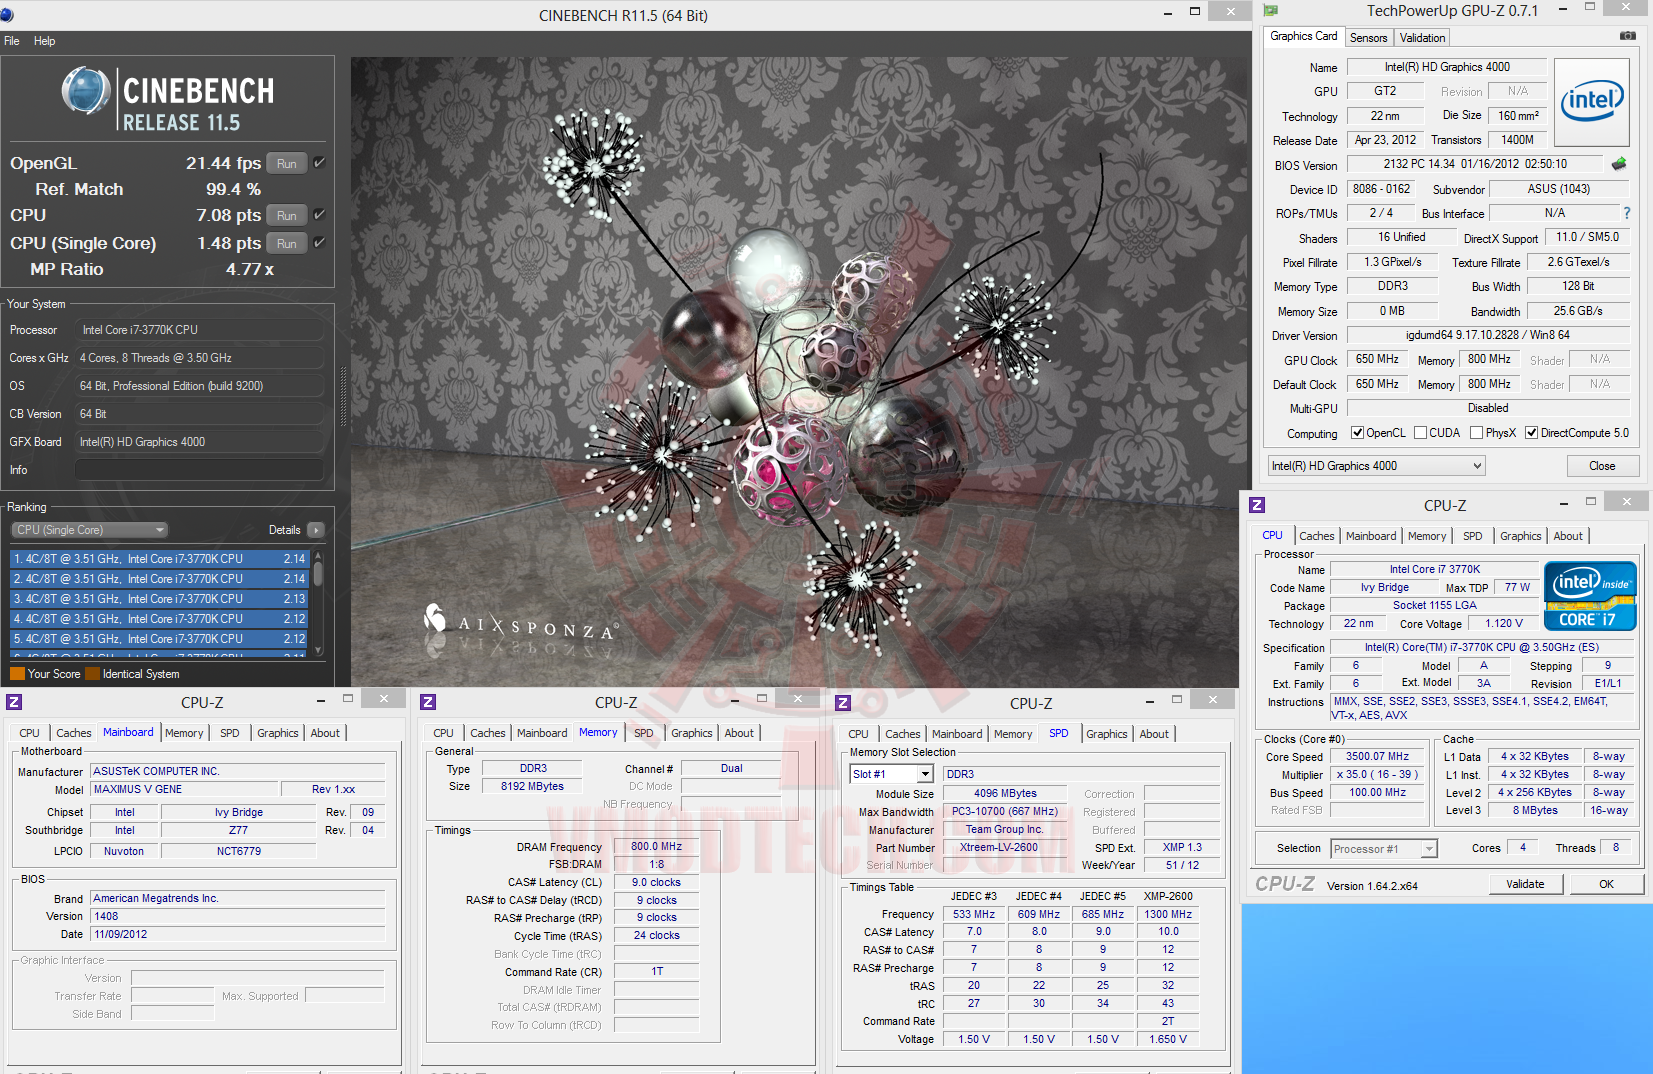
Task: Click the Ranking Details arrow button
Action: pyautogui.click(x=316, y=530)
